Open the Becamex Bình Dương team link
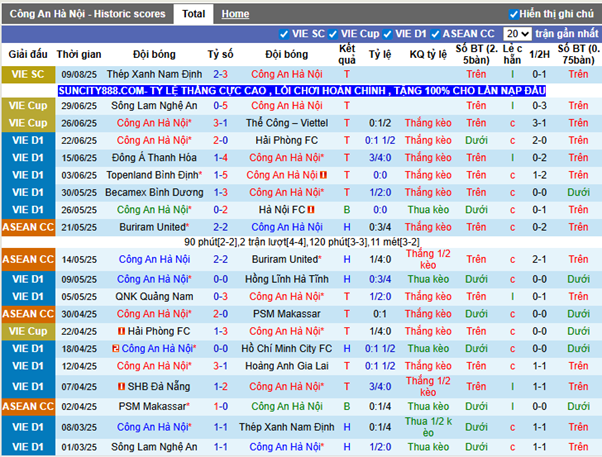 [154, 192]
